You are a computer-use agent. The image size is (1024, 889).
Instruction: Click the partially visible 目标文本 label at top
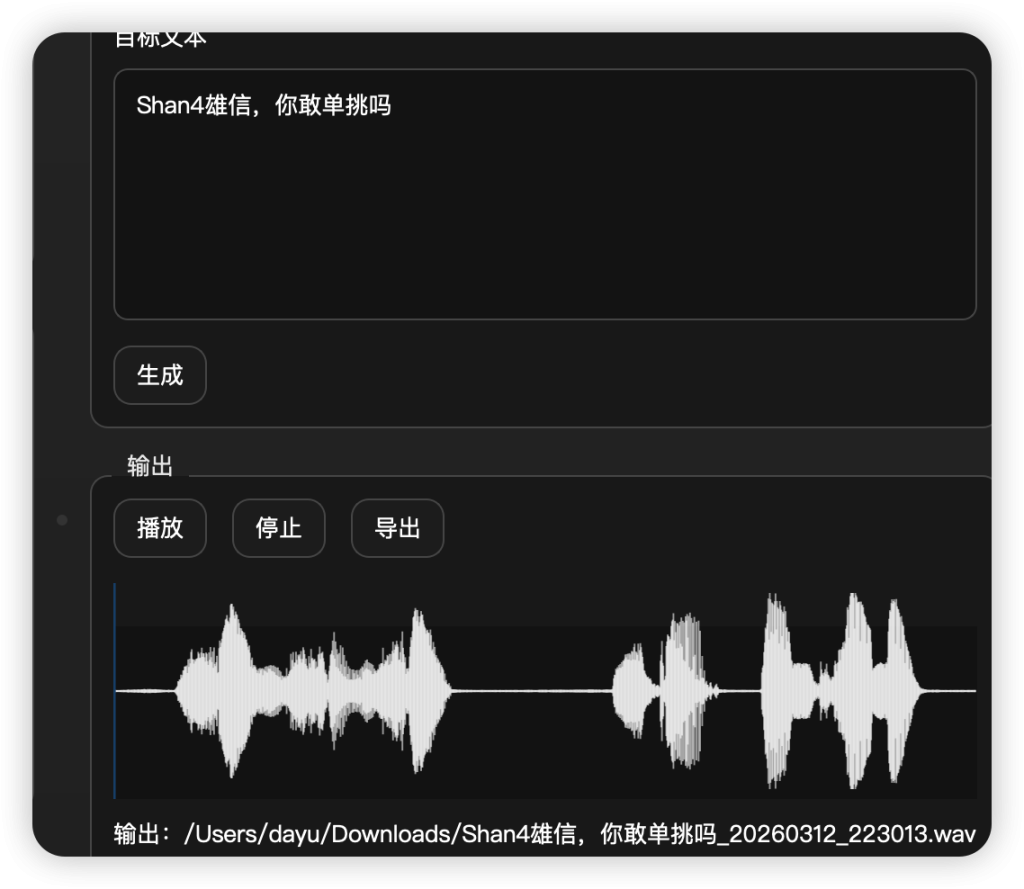(x=160, y=40)
